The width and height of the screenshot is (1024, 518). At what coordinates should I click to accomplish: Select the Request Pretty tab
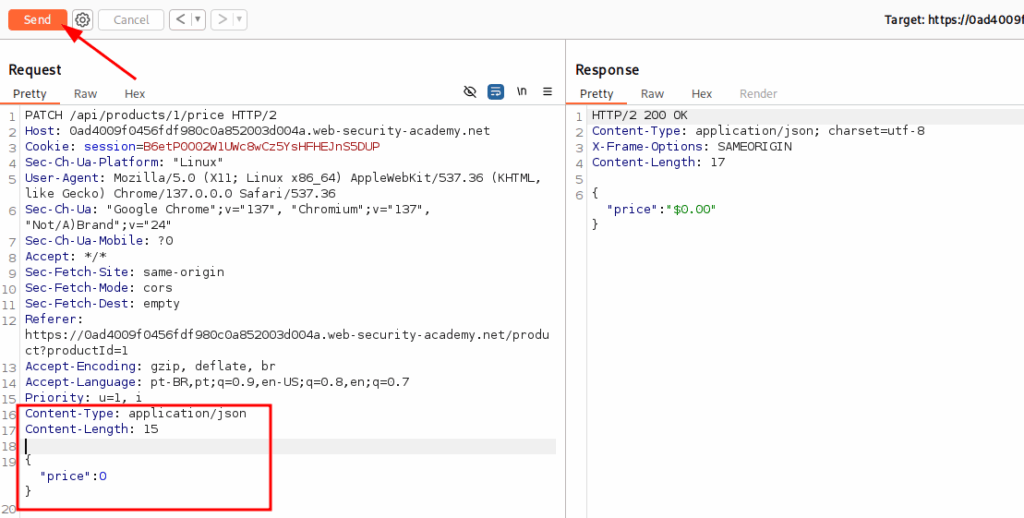pyautogui.click(x=30, y=94)
